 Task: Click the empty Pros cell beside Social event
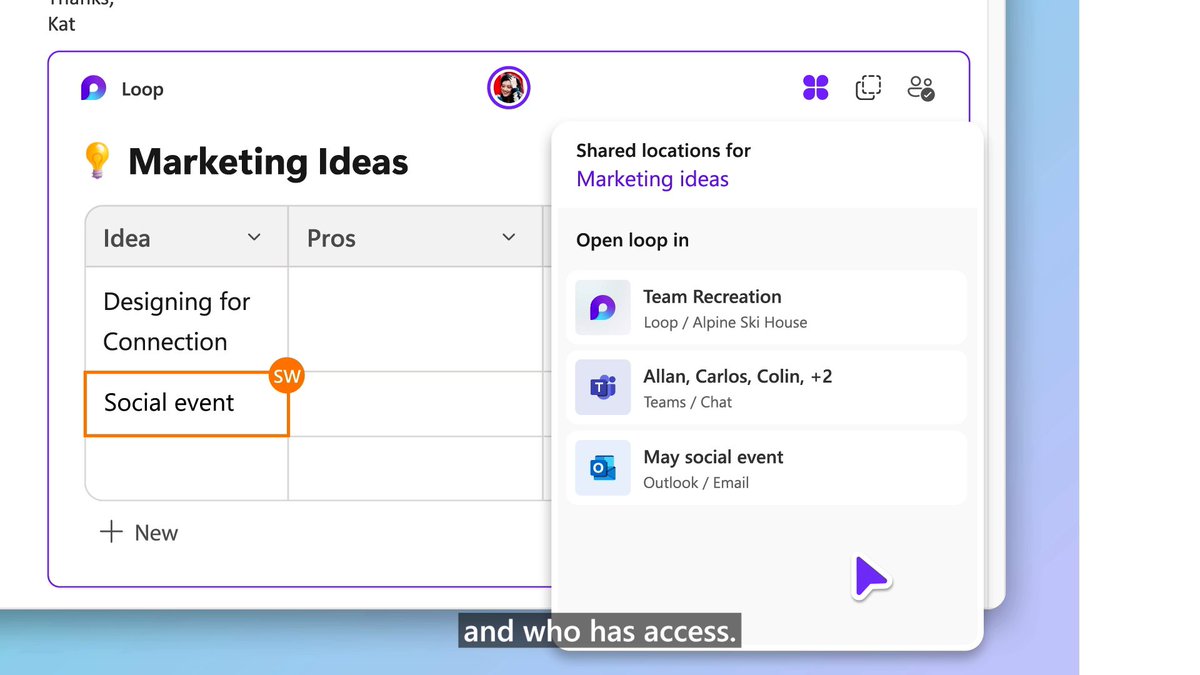pyautogui.click(x=416, y=404)
